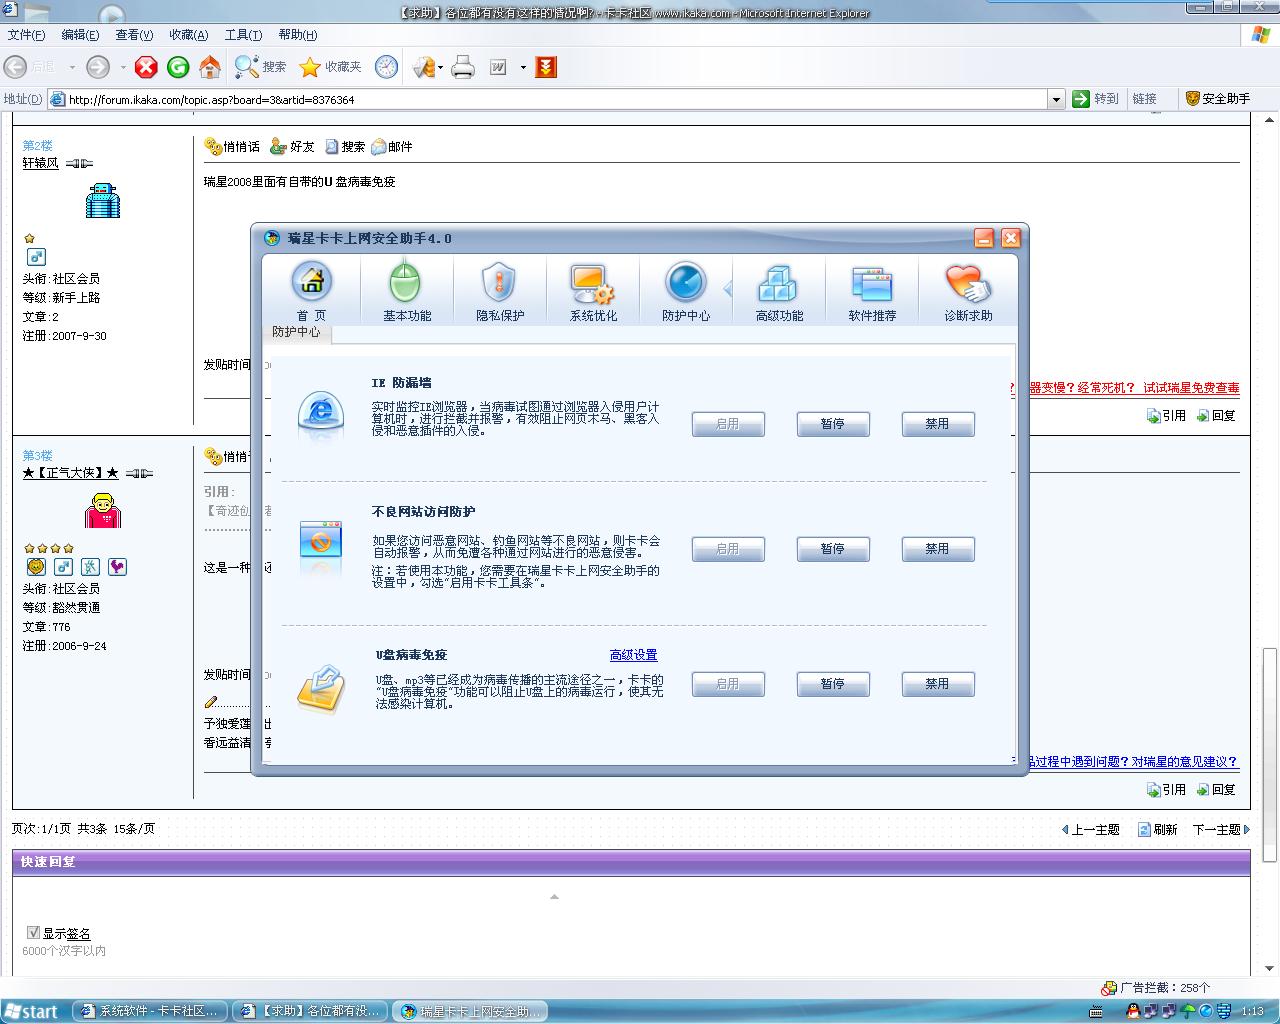
Task: Select 防护中心 in the security assistant toolbar
Action: [x=686, y=292]
